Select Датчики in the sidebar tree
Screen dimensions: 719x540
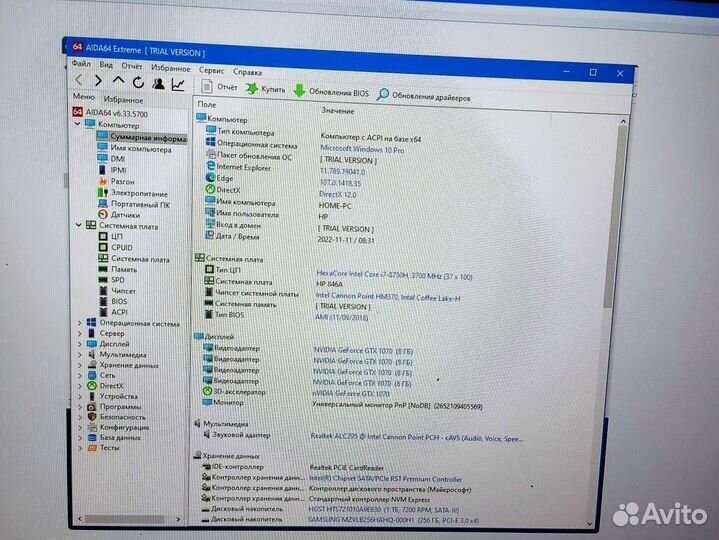[125, 214]
